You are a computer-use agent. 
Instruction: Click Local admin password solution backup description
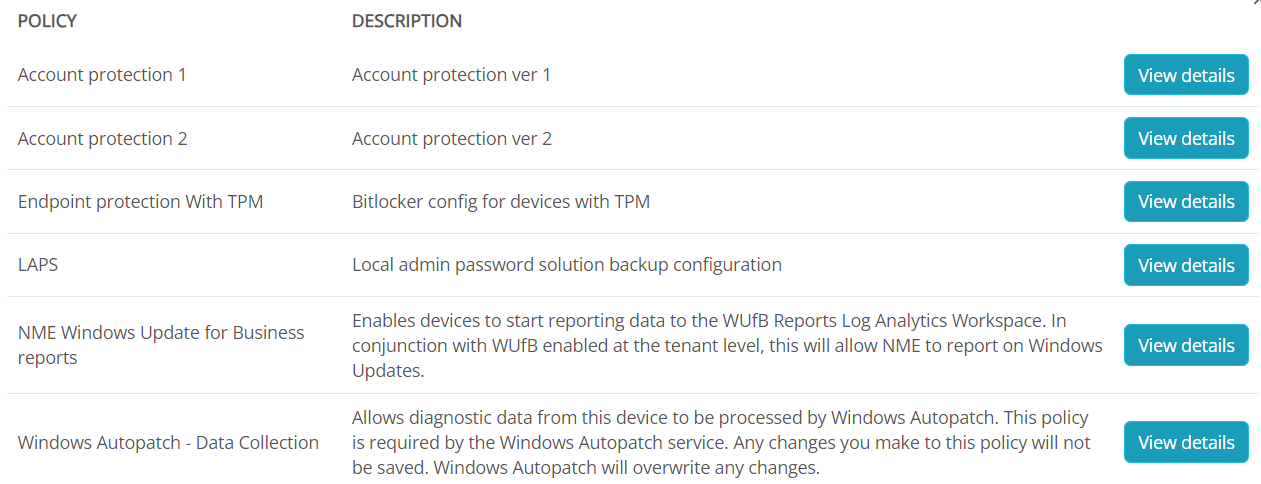[x=567, y=265]
